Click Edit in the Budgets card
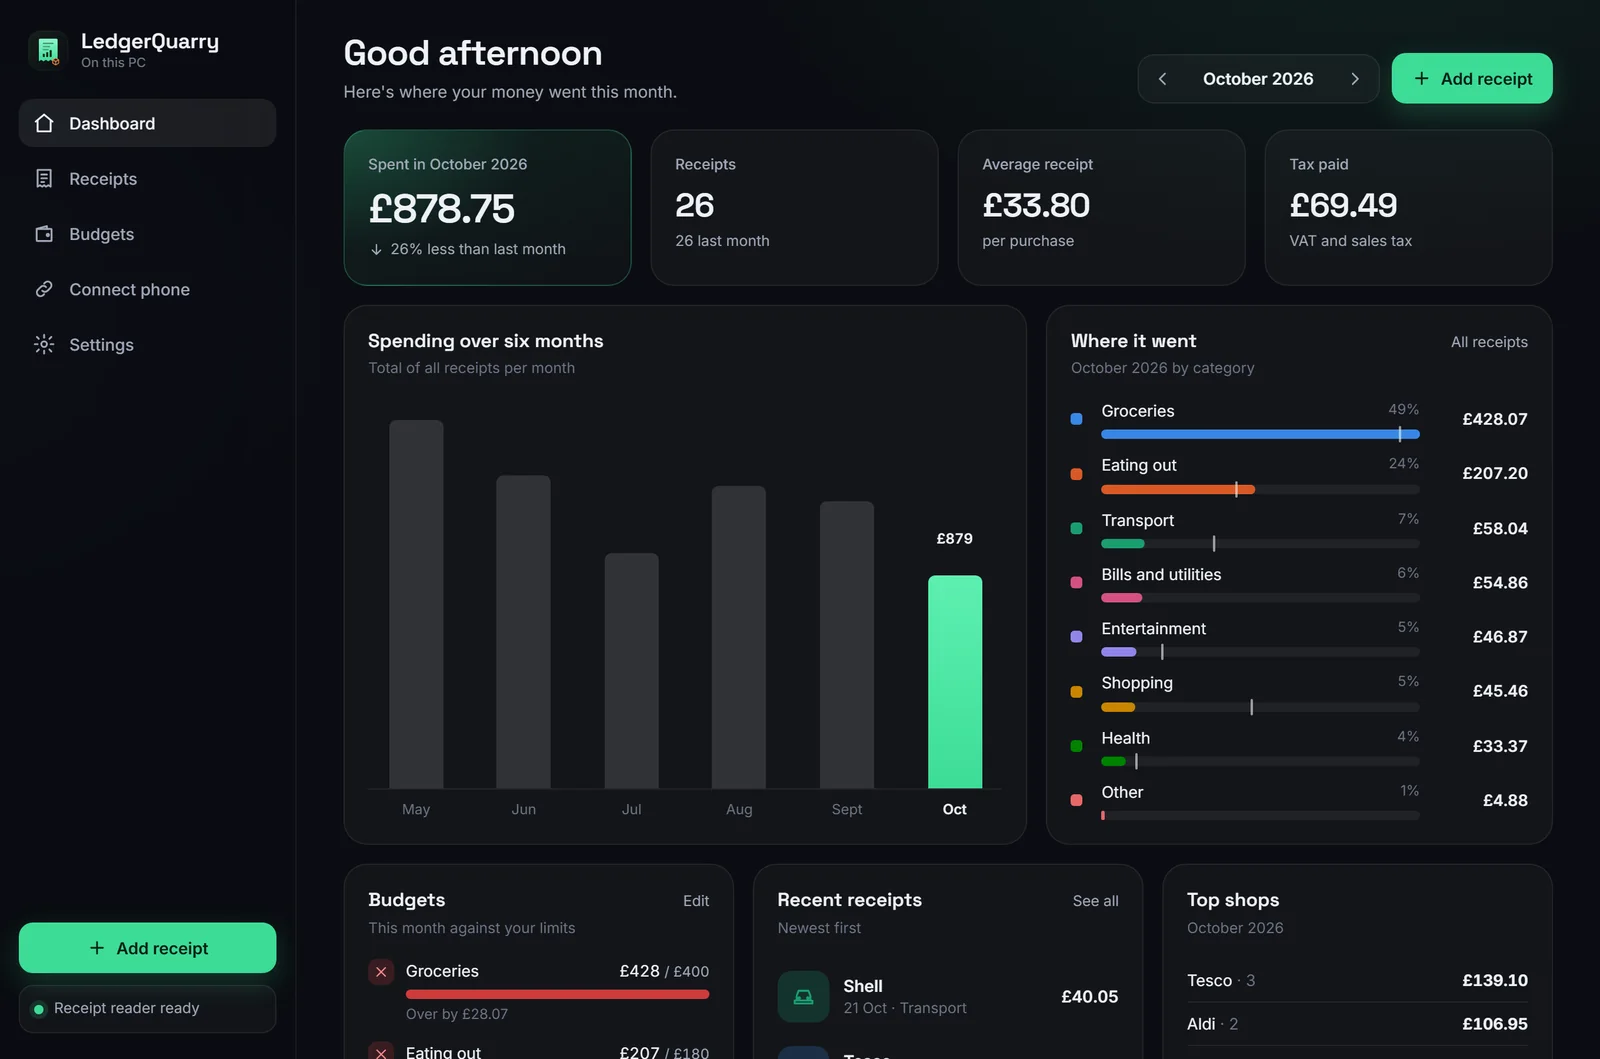1600x1059 pixels. 696,901
